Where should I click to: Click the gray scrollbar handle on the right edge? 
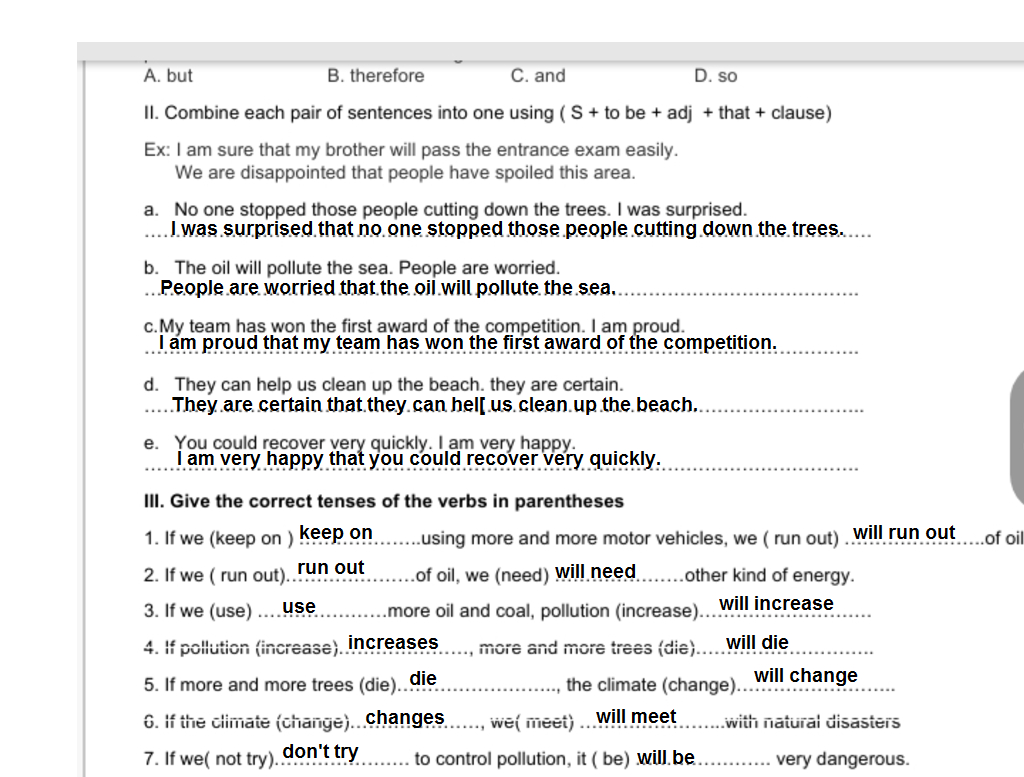(1016, 436)
